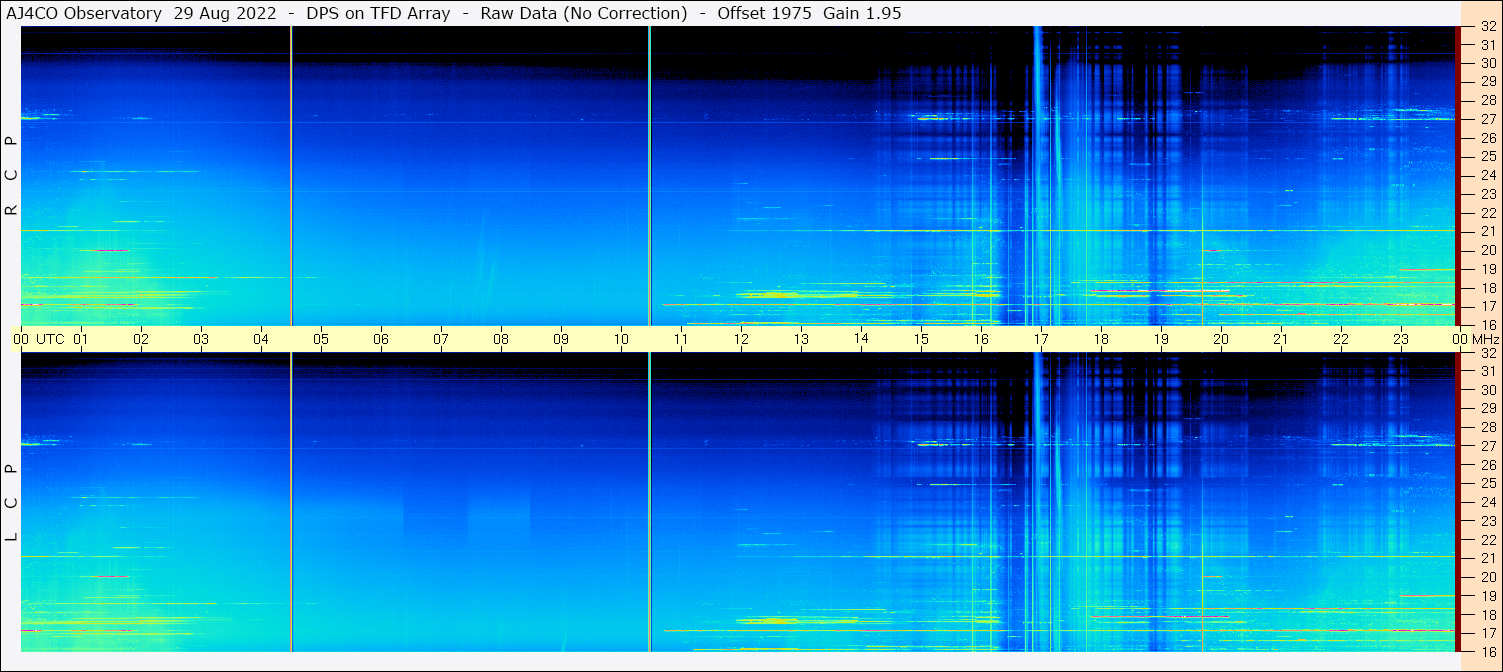Image resolution: width=1503 pixels, height=672 pixels.
Task: Click the 08 hour label on time axis
Action: (x=501, y=339)
